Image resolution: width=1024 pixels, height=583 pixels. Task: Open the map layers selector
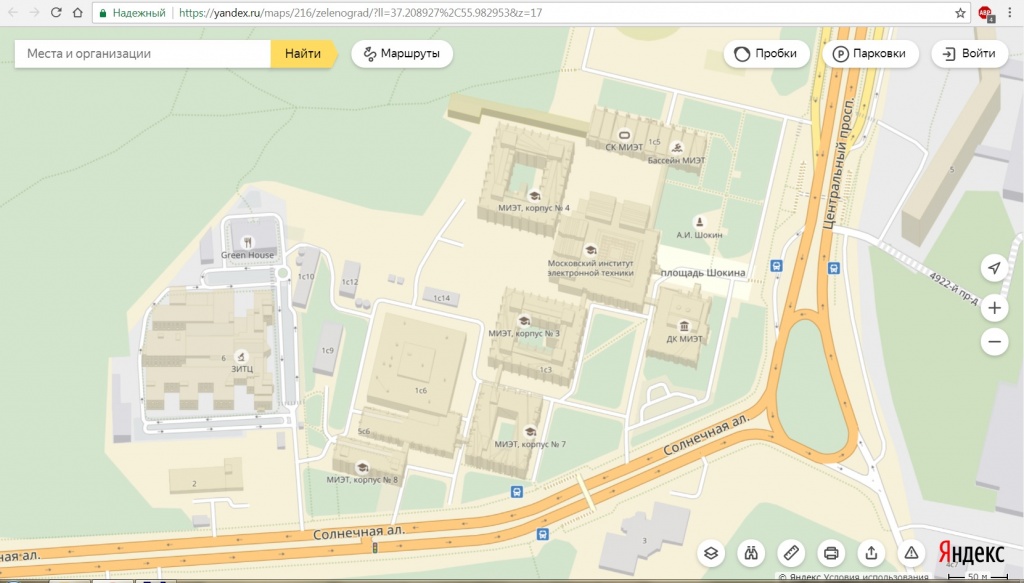(x=711, y=553)
